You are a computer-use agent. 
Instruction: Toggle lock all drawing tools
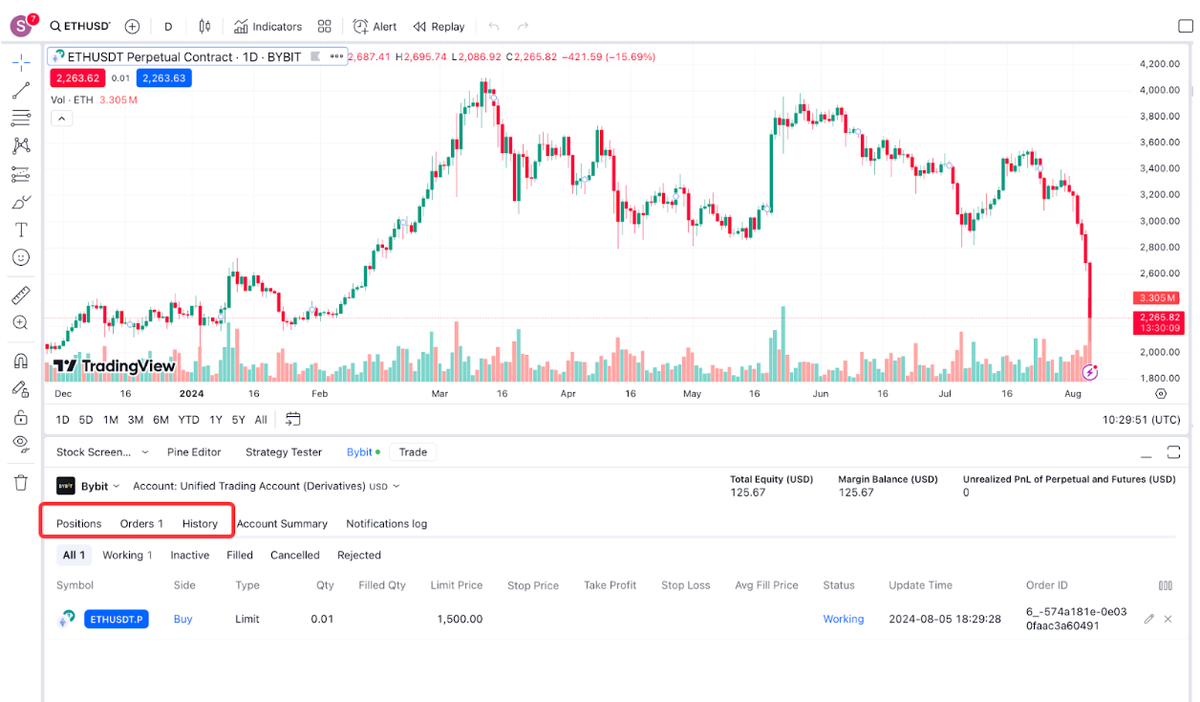21,417
